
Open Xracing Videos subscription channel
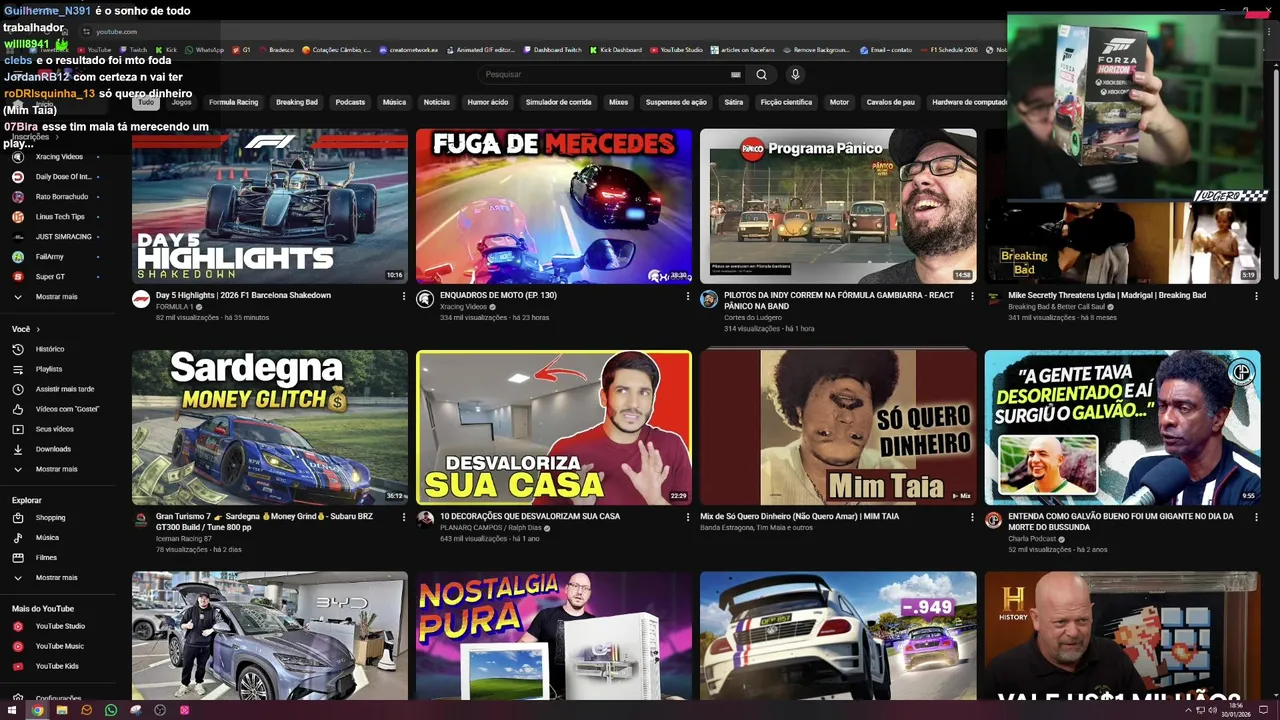pos(59,157)
